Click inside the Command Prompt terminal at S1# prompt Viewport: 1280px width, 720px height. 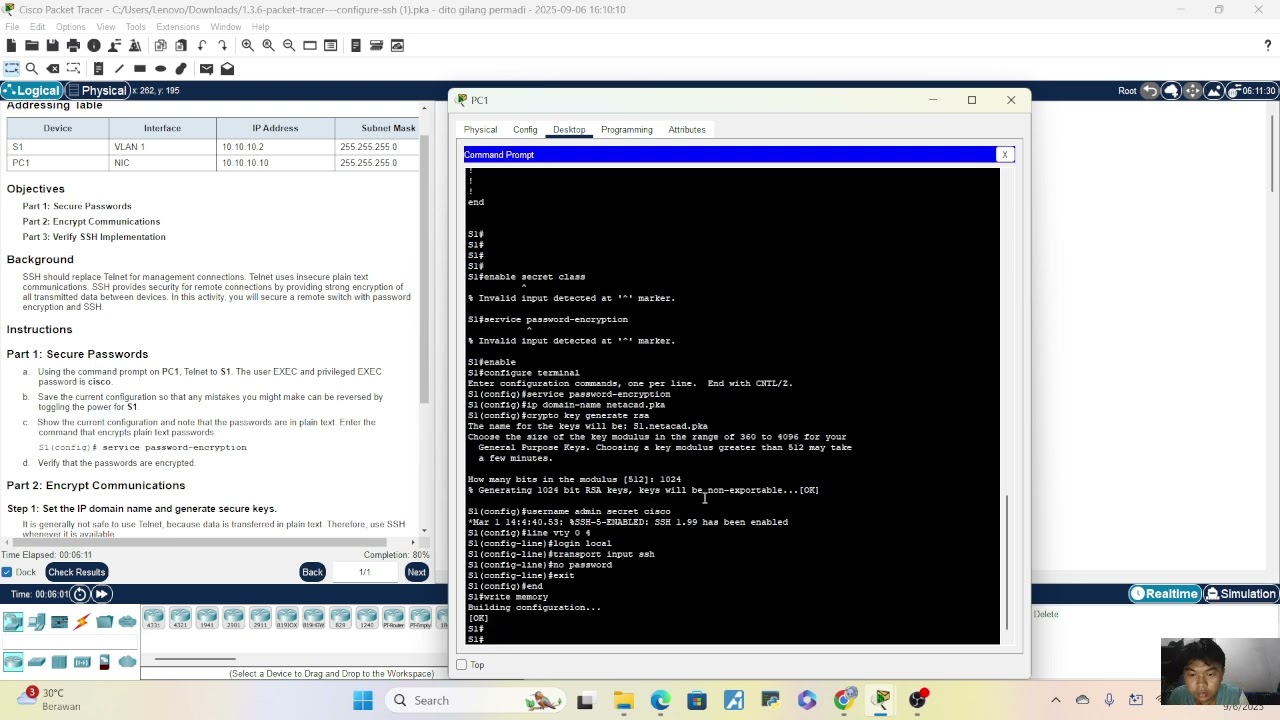476,639
